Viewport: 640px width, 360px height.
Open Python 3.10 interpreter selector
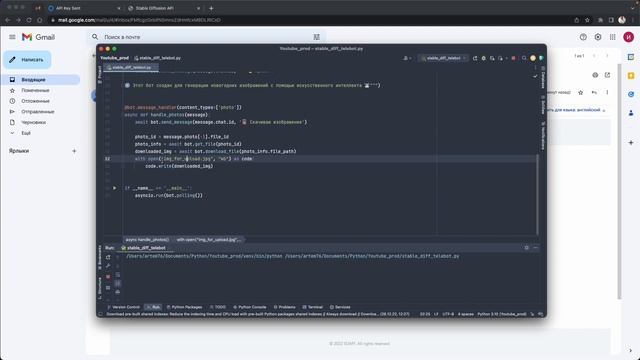pyautogui.click(x=502, y=314)
